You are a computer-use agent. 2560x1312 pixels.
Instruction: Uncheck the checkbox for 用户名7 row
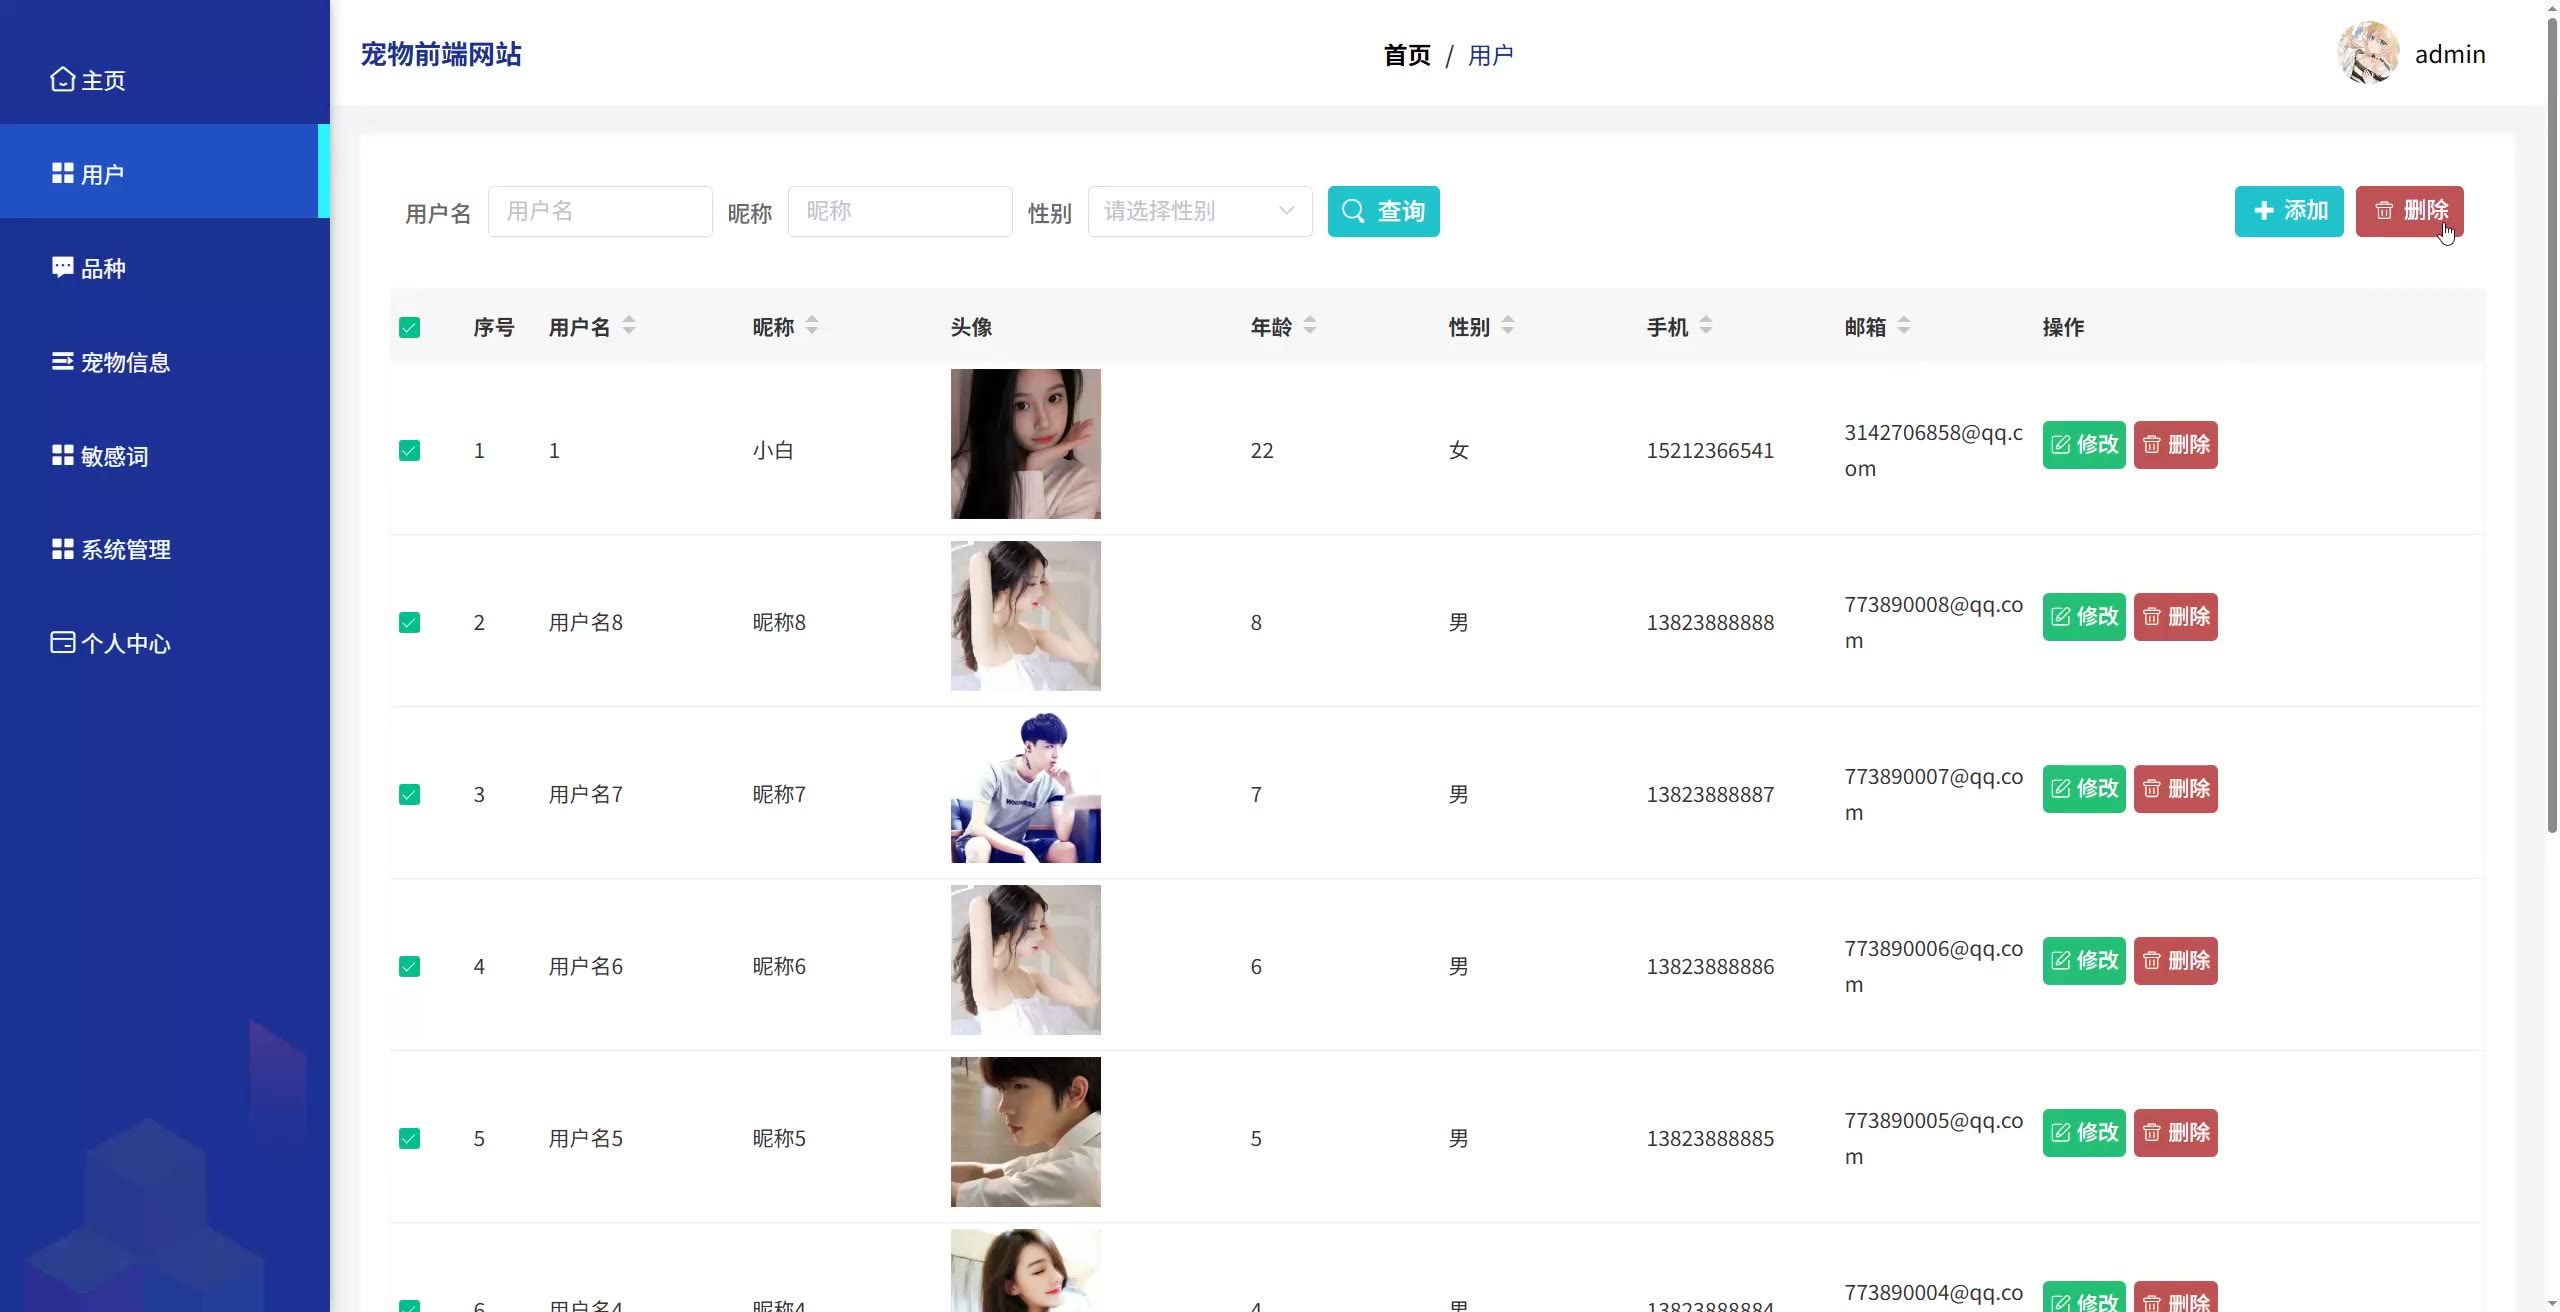pyautogui.click(x=409, y=794)
